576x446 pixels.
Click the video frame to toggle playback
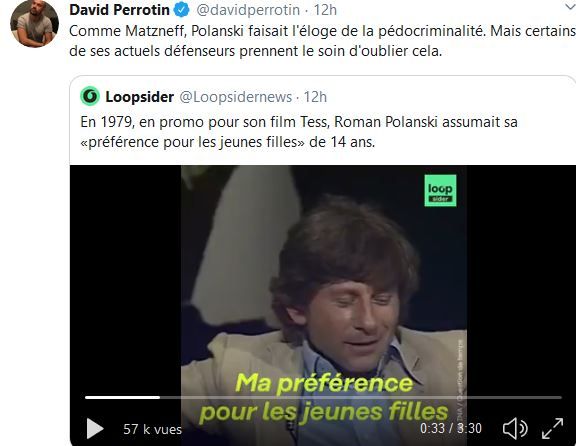click(x=324, y=279)
